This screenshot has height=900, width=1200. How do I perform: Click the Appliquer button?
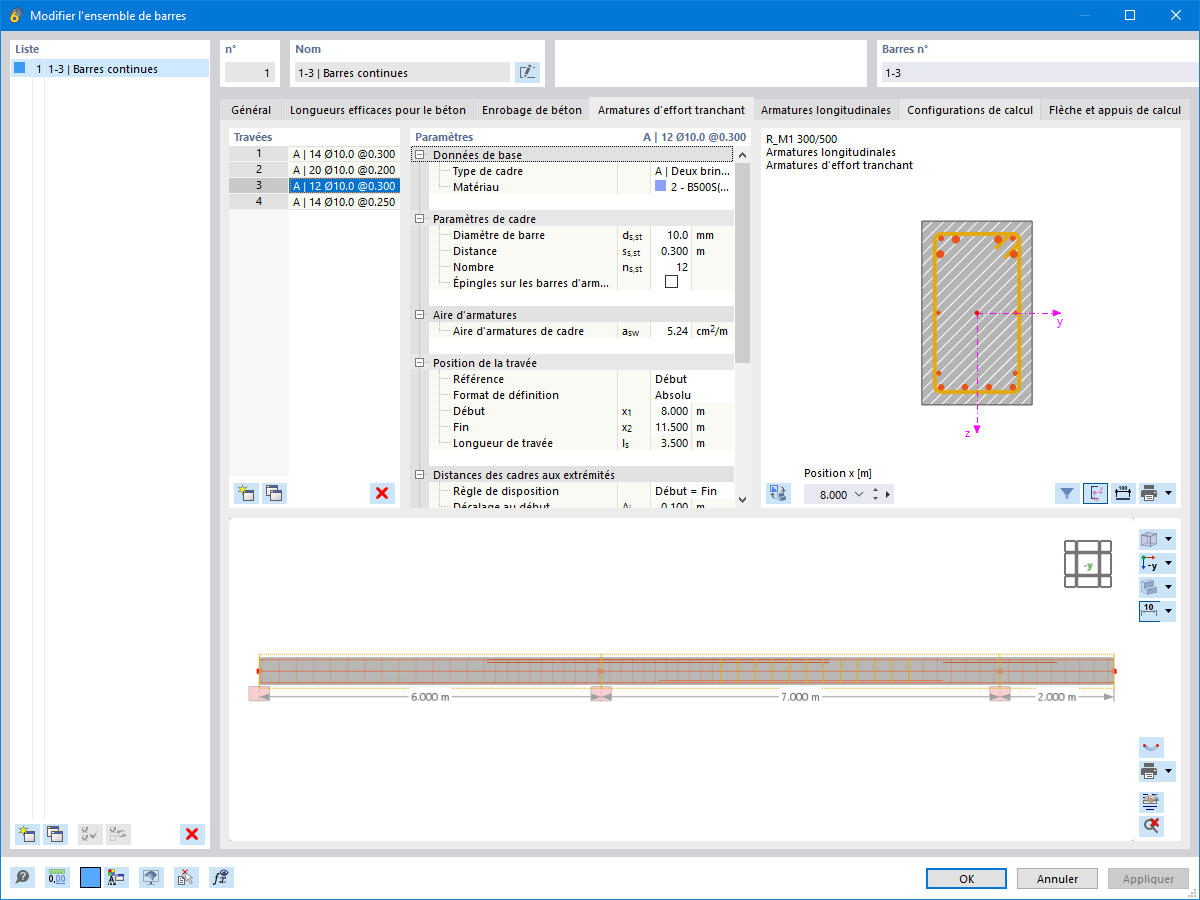click(x=1148, y=879)
